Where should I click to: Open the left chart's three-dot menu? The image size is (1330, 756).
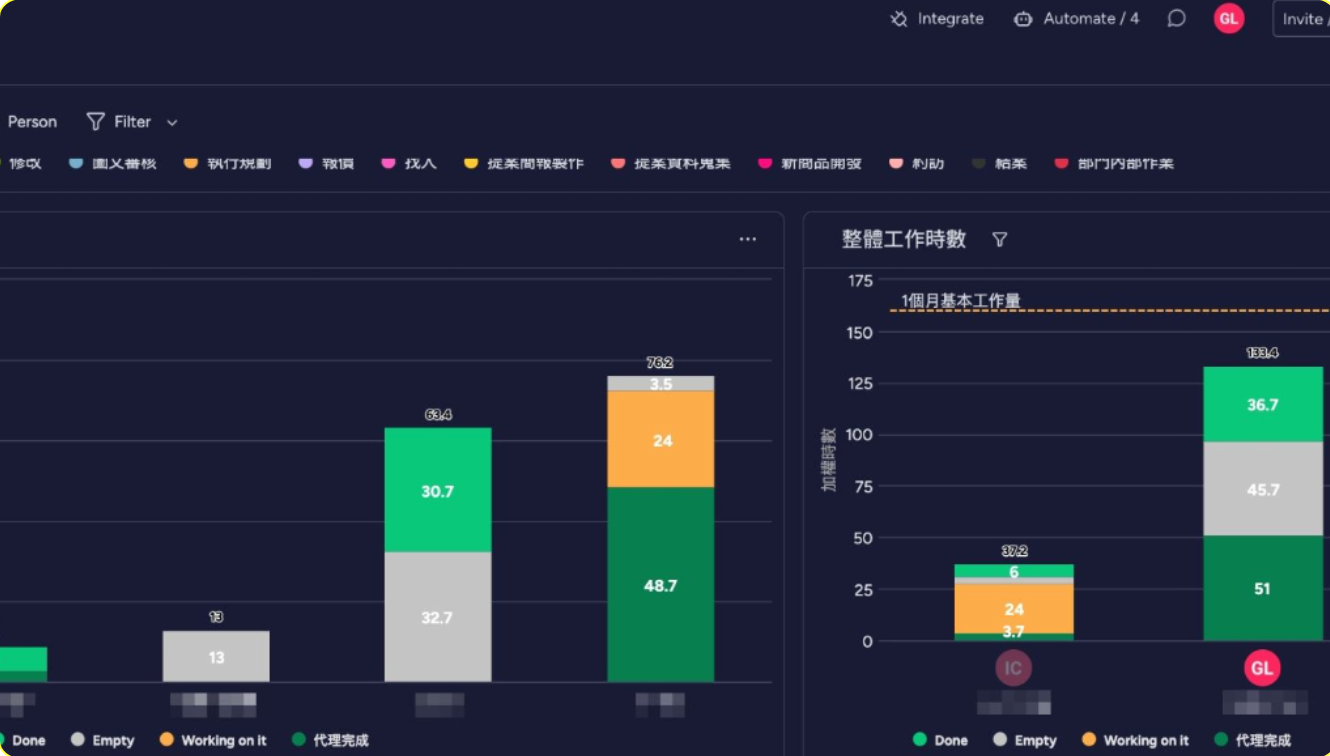[748, 239]
